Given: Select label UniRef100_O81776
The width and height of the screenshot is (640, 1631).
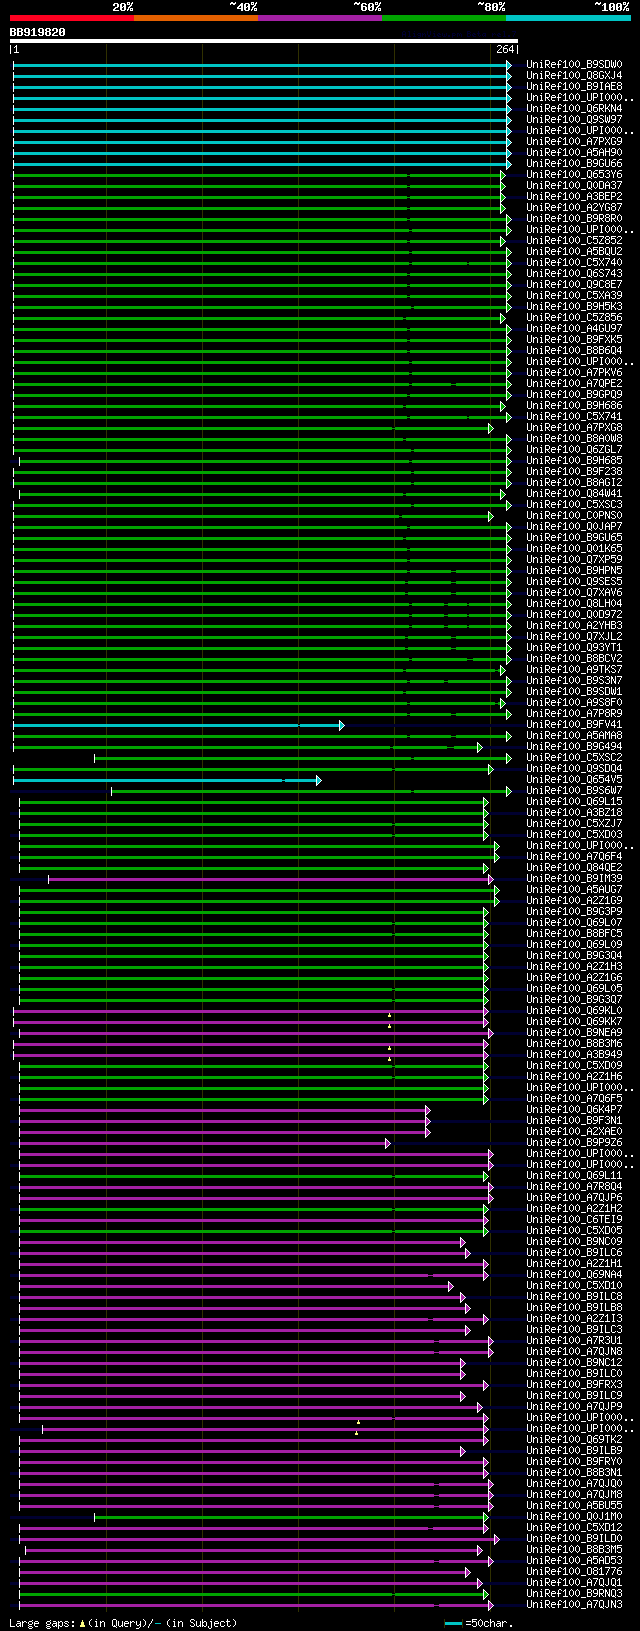Looking at the screenshot, I should [x=574, y=1571].
